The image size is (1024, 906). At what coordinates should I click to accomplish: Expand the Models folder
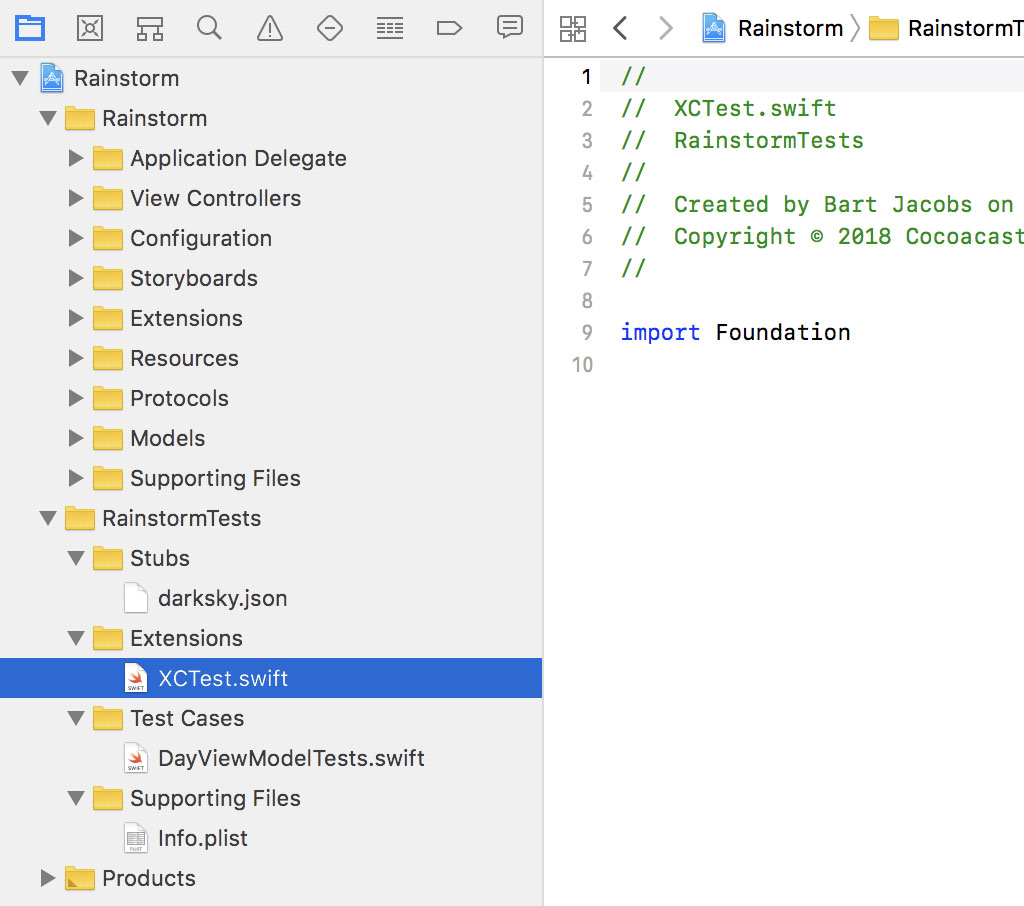[77, 438]
